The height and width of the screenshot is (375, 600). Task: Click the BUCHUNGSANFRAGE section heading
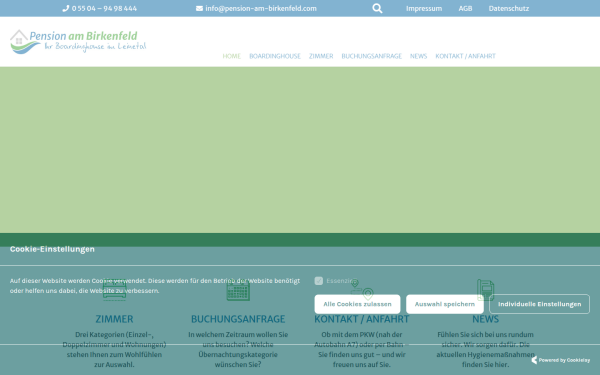click(238, 319)
